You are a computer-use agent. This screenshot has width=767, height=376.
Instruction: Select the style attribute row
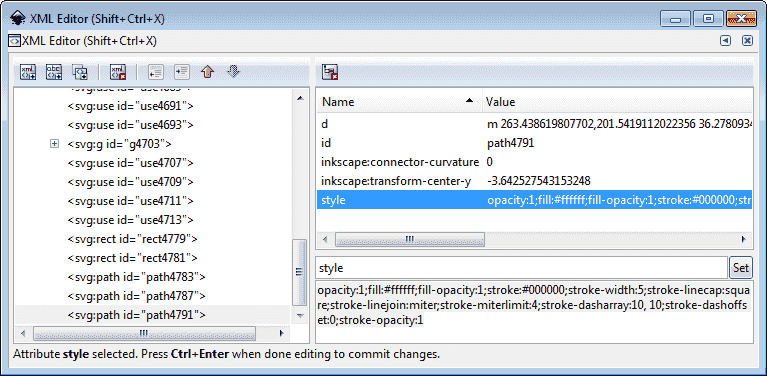pyautogui.click(x=535, y=200)
